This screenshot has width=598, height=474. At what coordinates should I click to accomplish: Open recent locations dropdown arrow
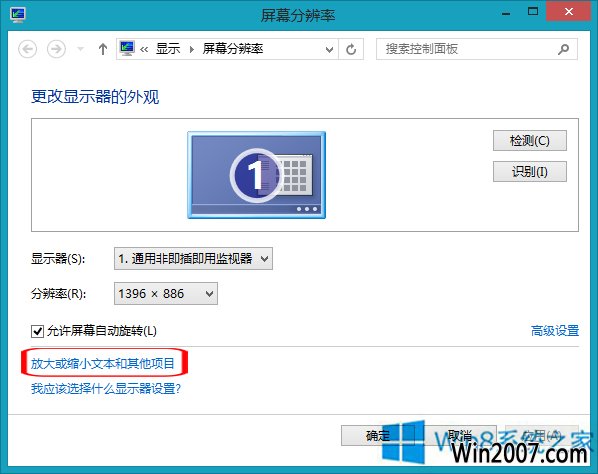80,49
